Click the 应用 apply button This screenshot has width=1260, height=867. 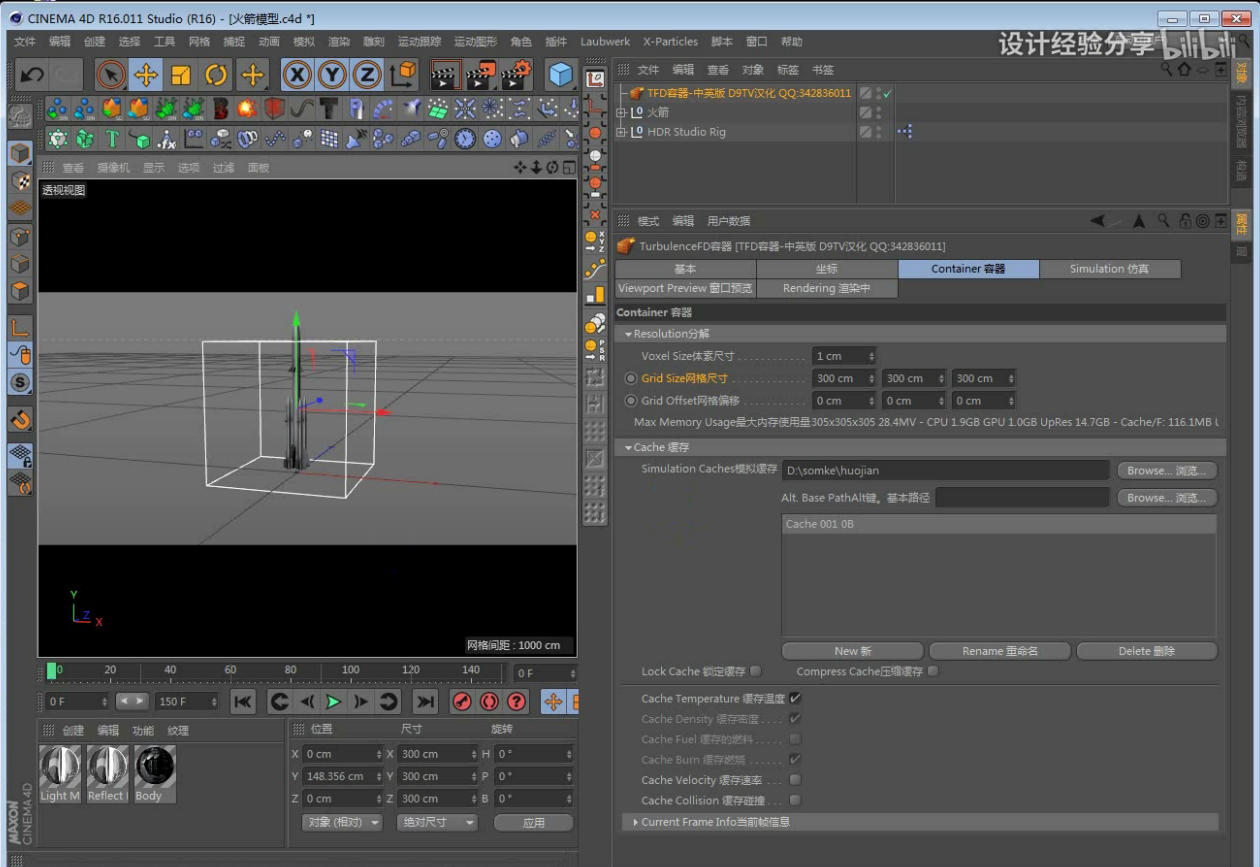click(534, 822)
